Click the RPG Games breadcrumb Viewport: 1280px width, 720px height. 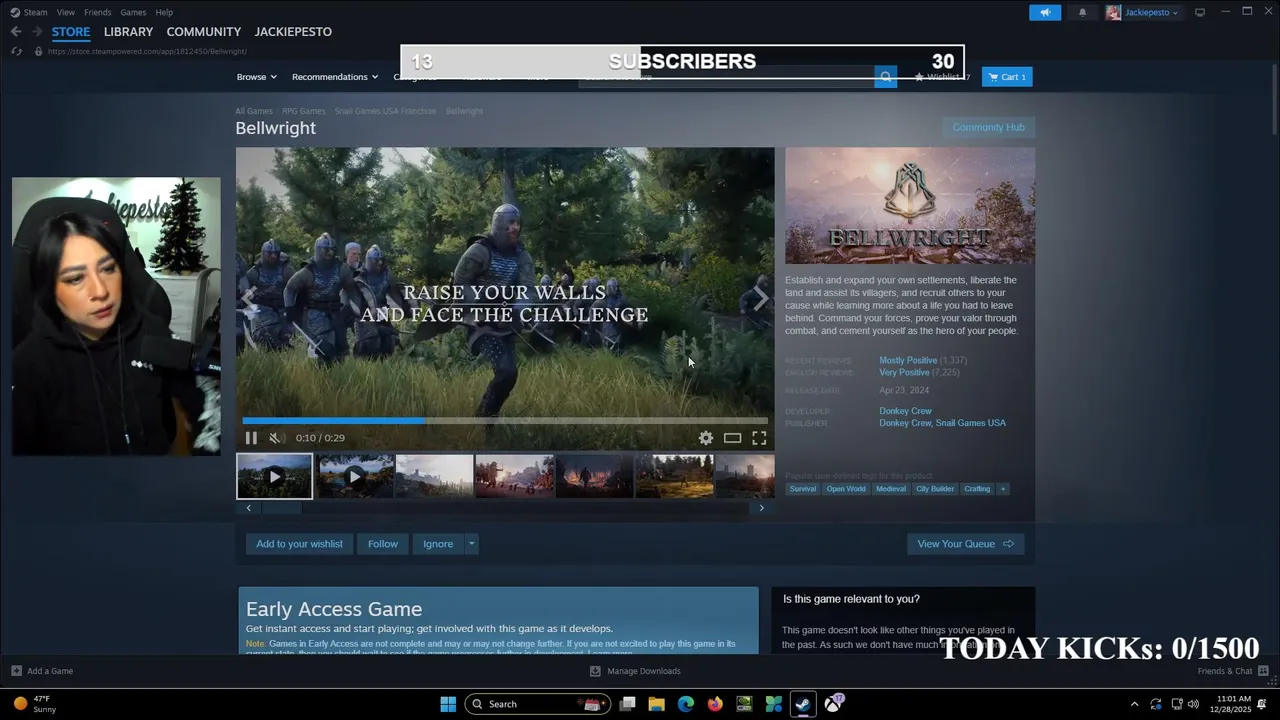[304, 111]
